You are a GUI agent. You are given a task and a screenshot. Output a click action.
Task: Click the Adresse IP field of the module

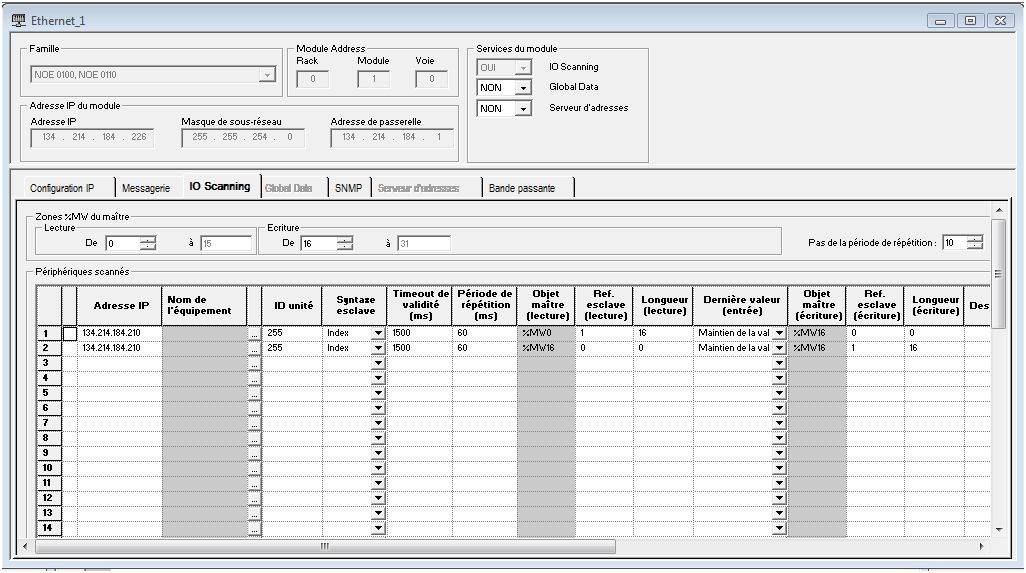[92, 137]
